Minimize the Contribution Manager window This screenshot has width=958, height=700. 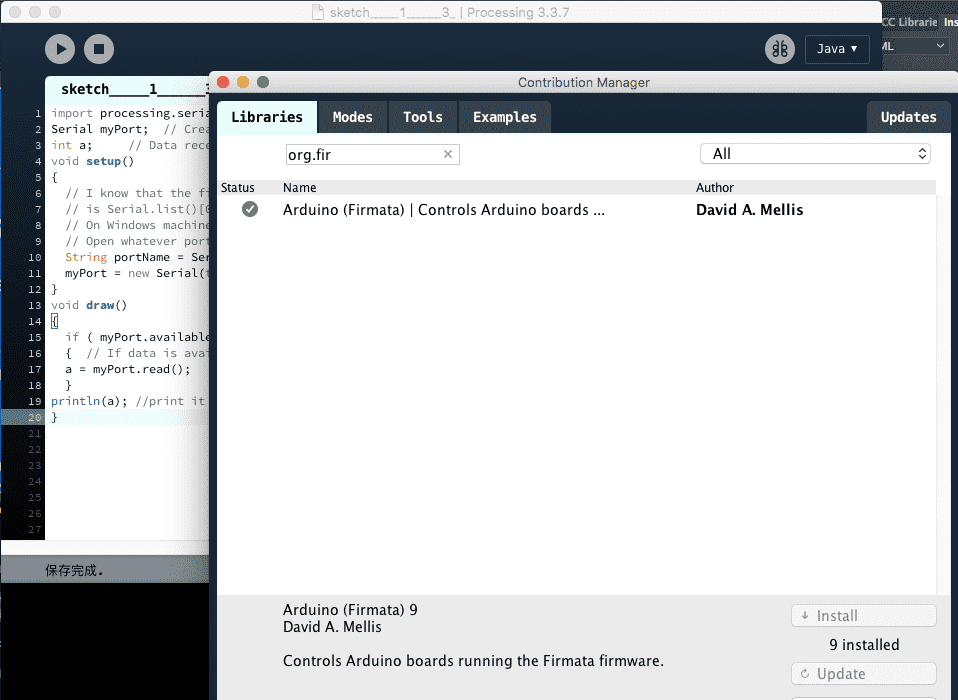[243, 82]
